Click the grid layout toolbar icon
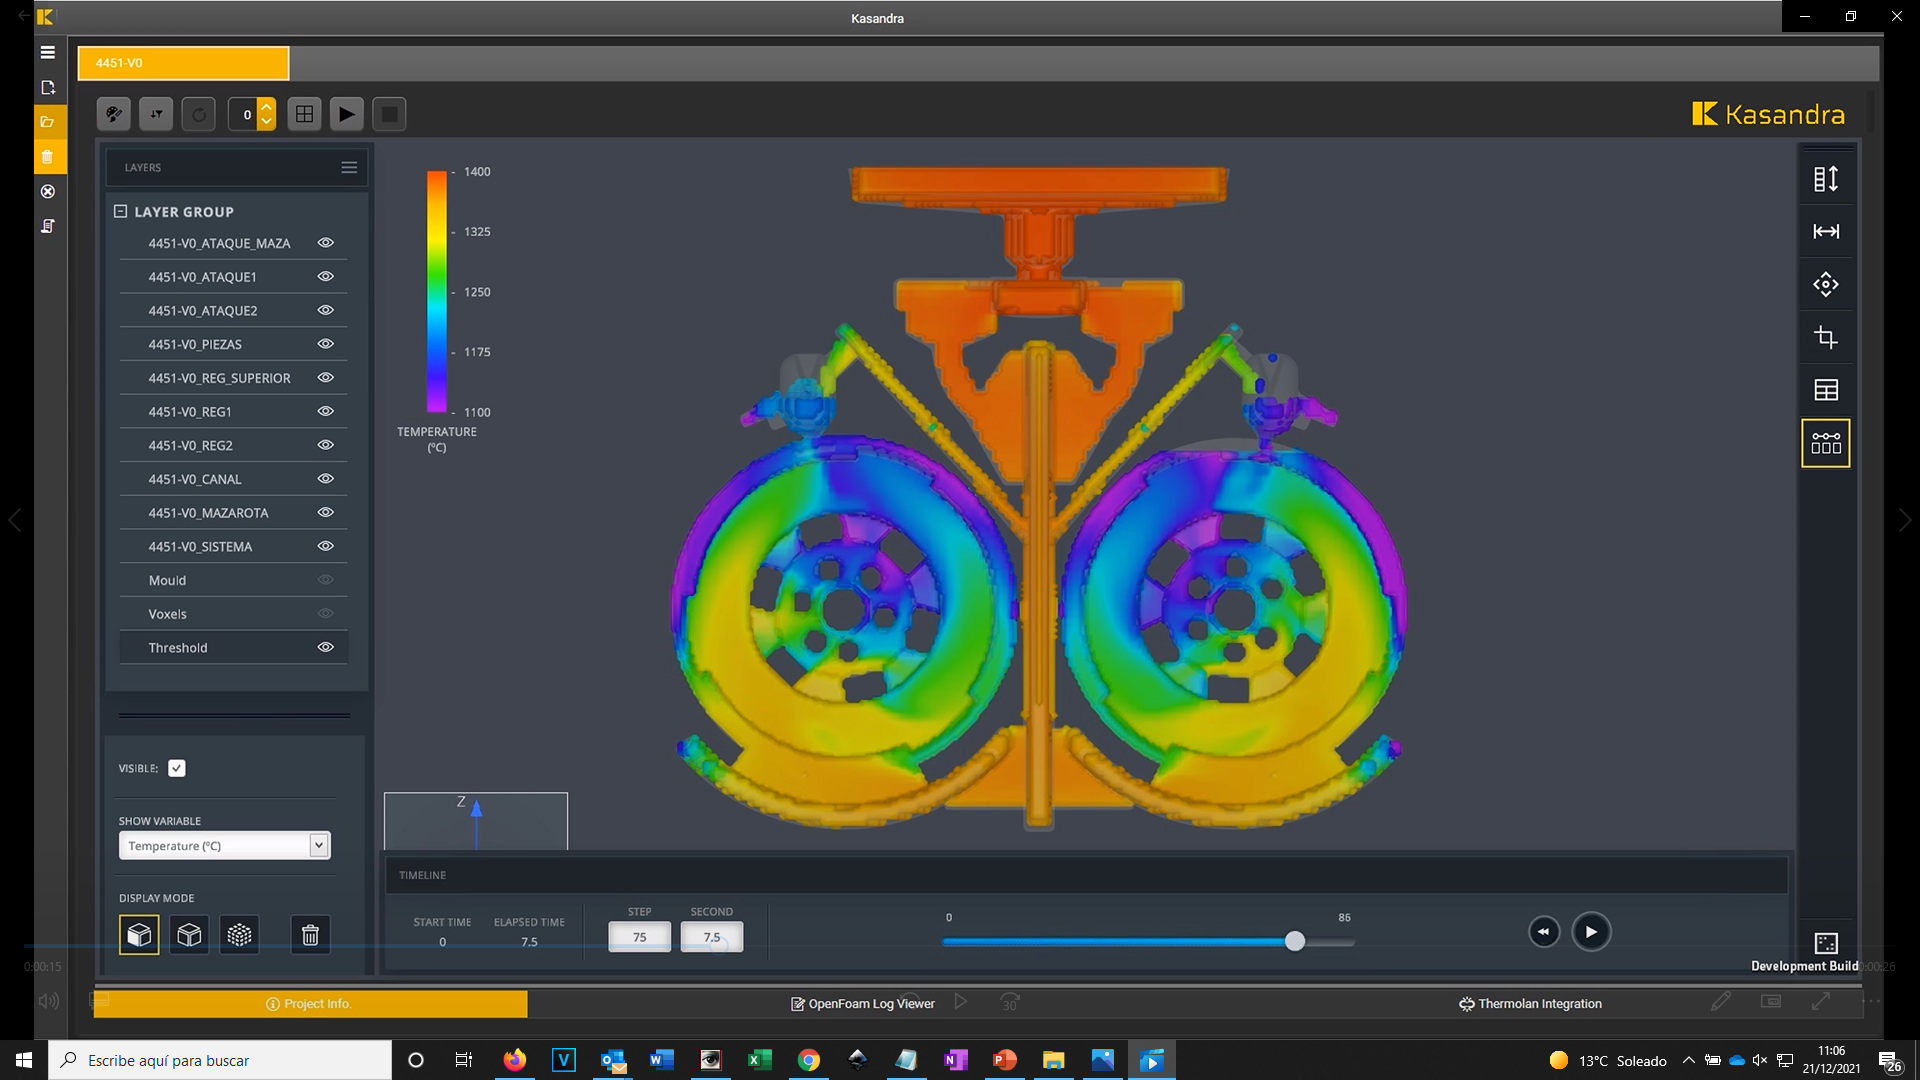 coord(304,114)
